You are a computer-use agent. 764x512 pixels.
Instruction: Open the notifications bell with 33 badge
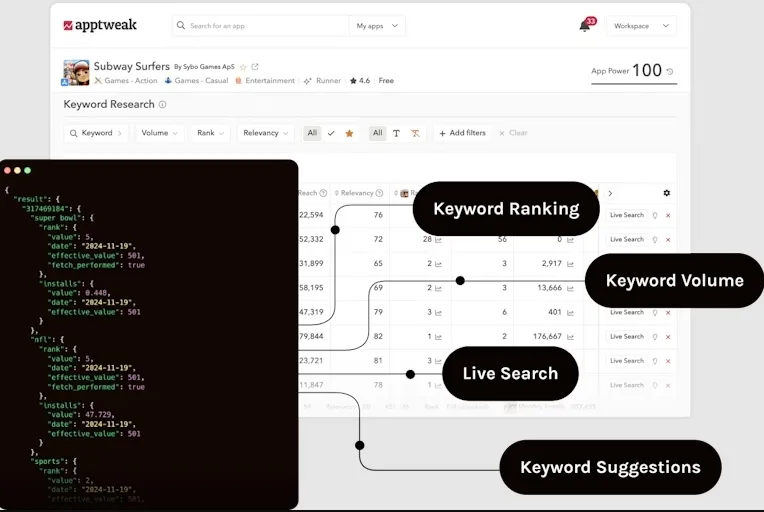pyautogui.click(x=586, y=25)
